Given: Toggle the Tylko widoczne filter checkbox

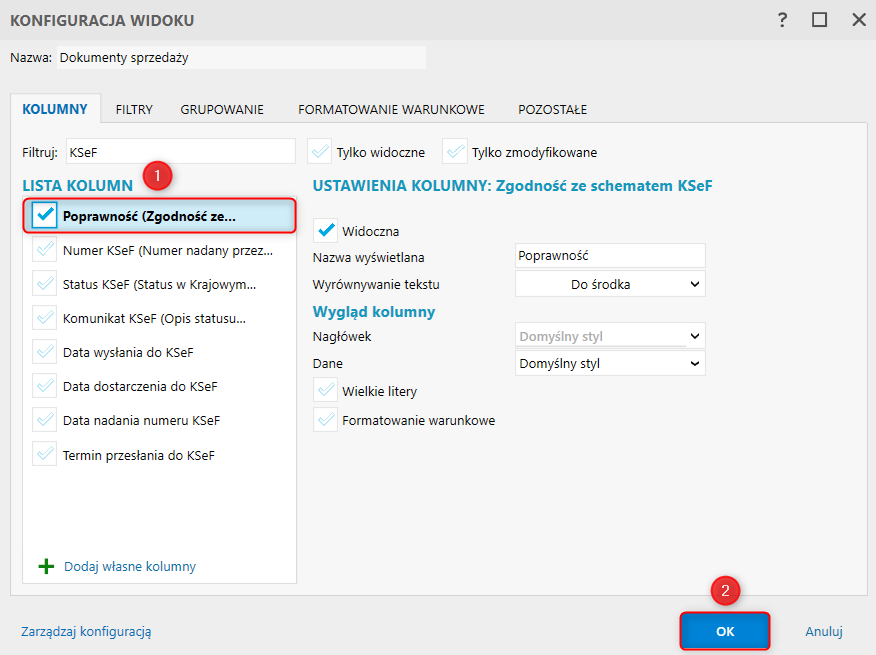Looking at the screenshot, I should [320, 152].
